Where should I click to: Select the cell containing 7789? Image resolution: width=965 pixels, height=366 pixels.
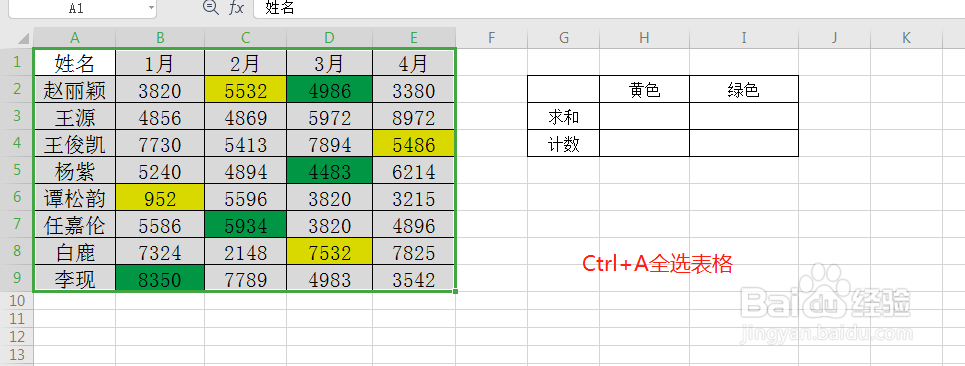tap(246, 279)
